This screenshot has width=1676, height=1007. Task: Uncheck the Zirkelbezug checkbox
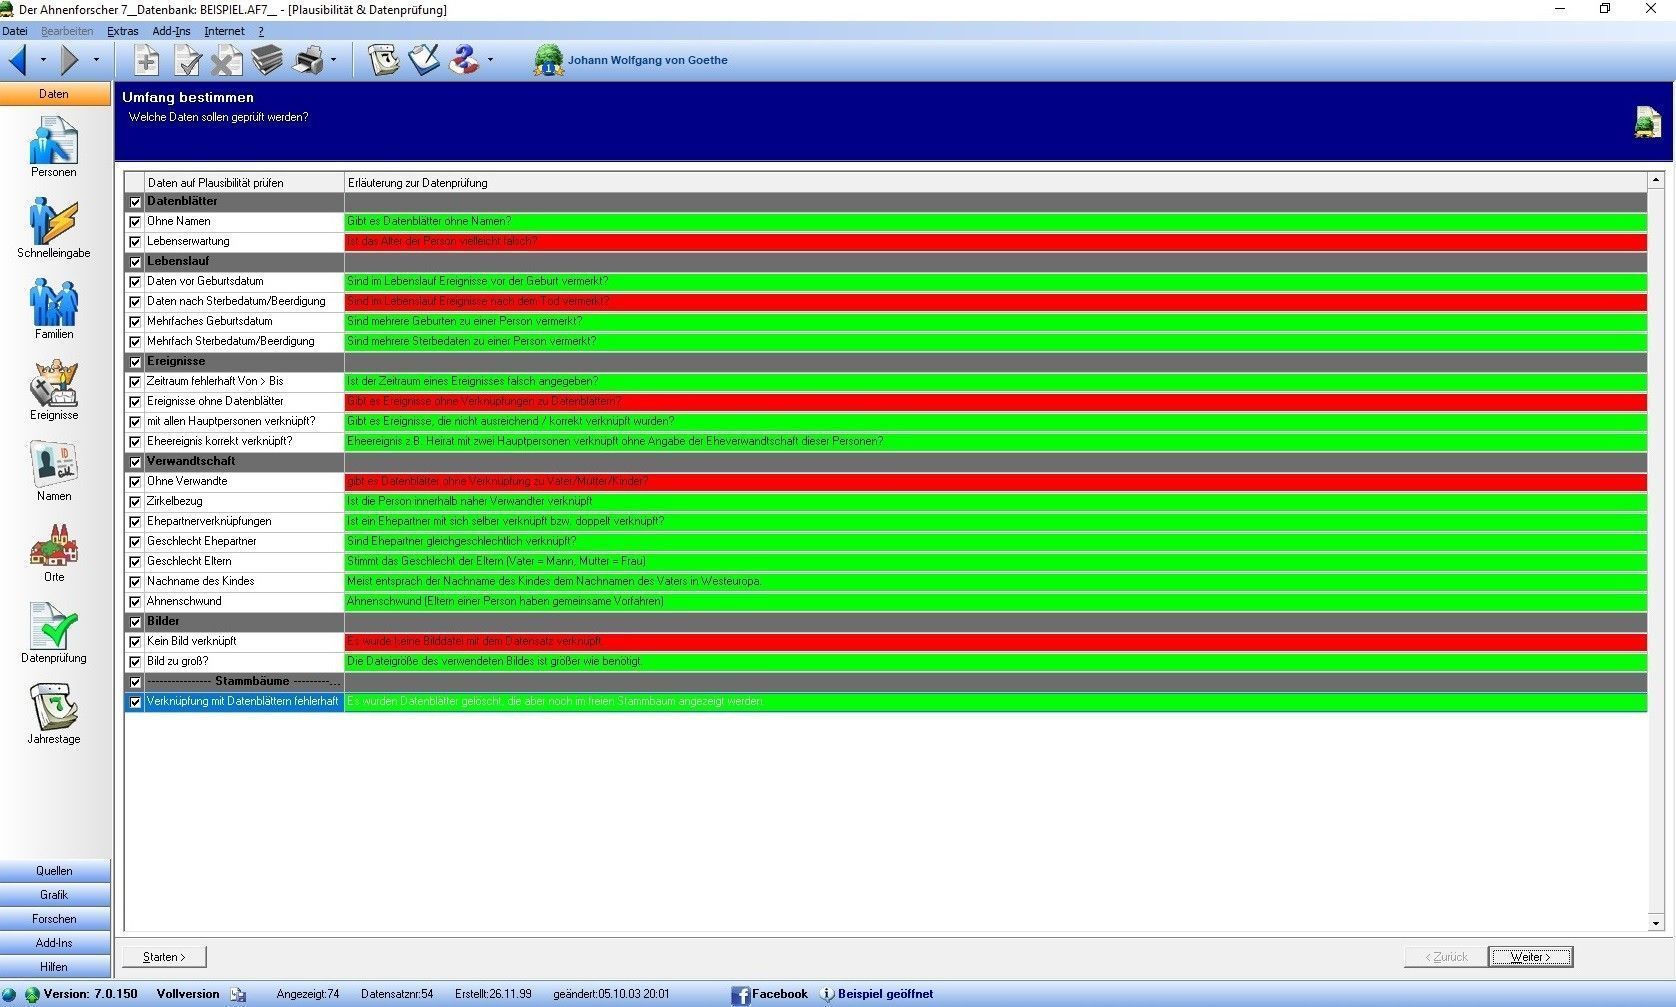pyautogui.click(x=135, y=502)
